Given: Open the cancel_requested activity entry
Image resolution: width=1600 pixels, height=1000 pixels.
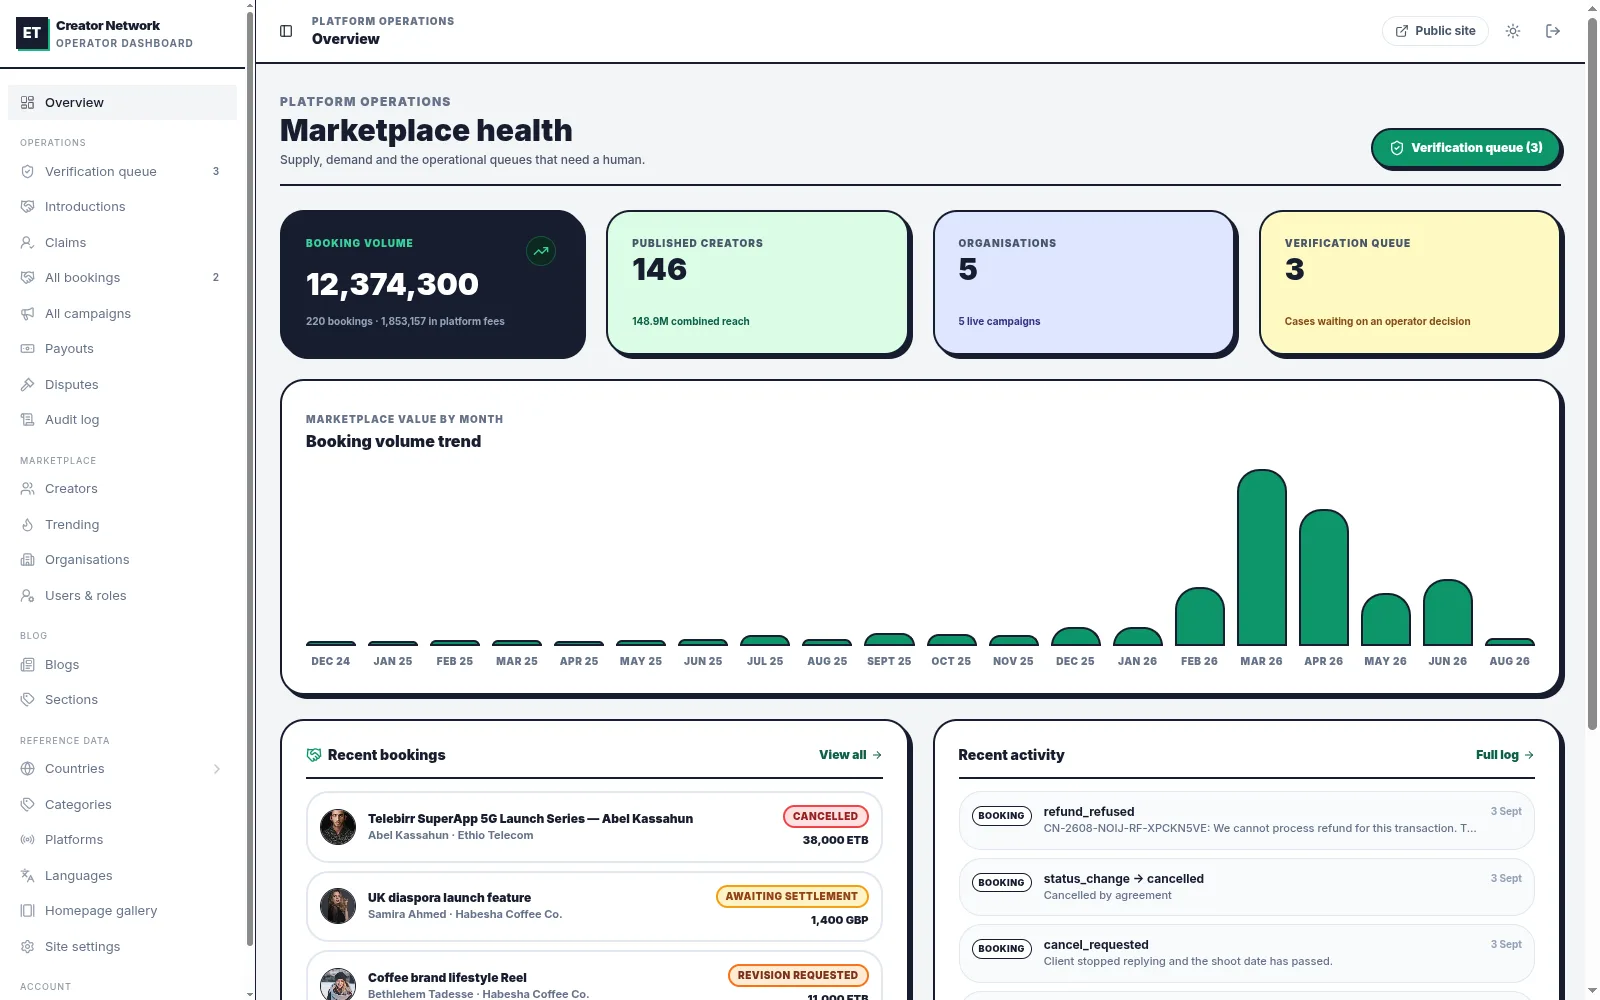Looking at the screenshot, I should [x=1246, y=953].
